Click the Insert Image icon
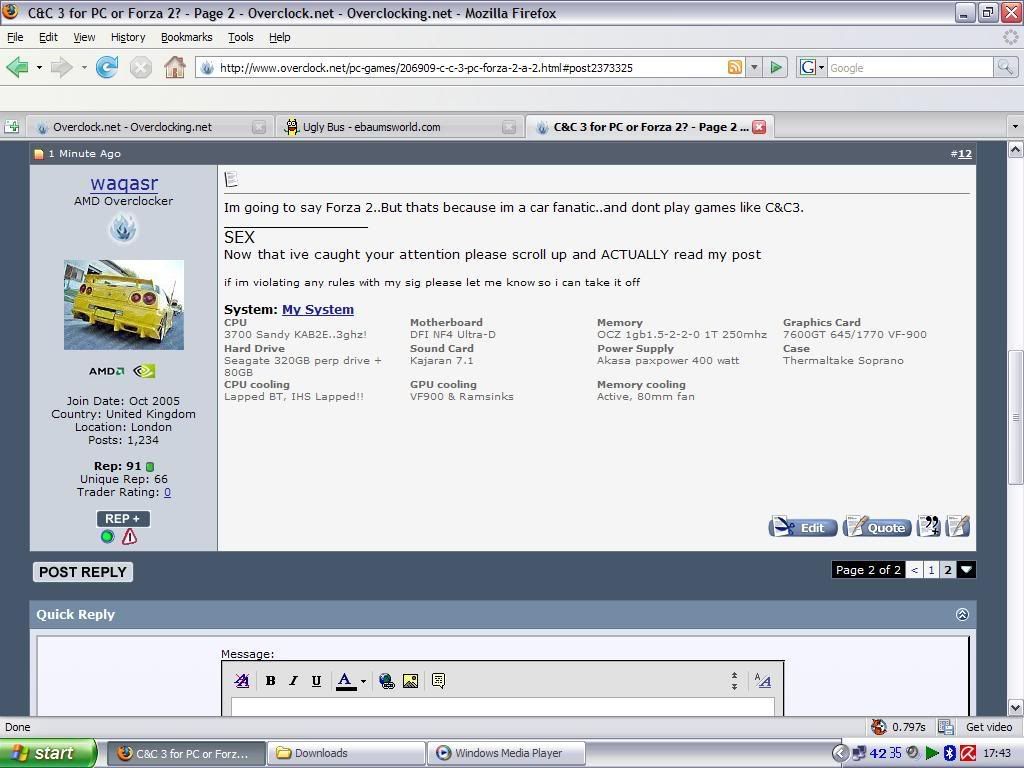Image resolution: width=1024 pixels, height=768 pixels. pos(411,681)
